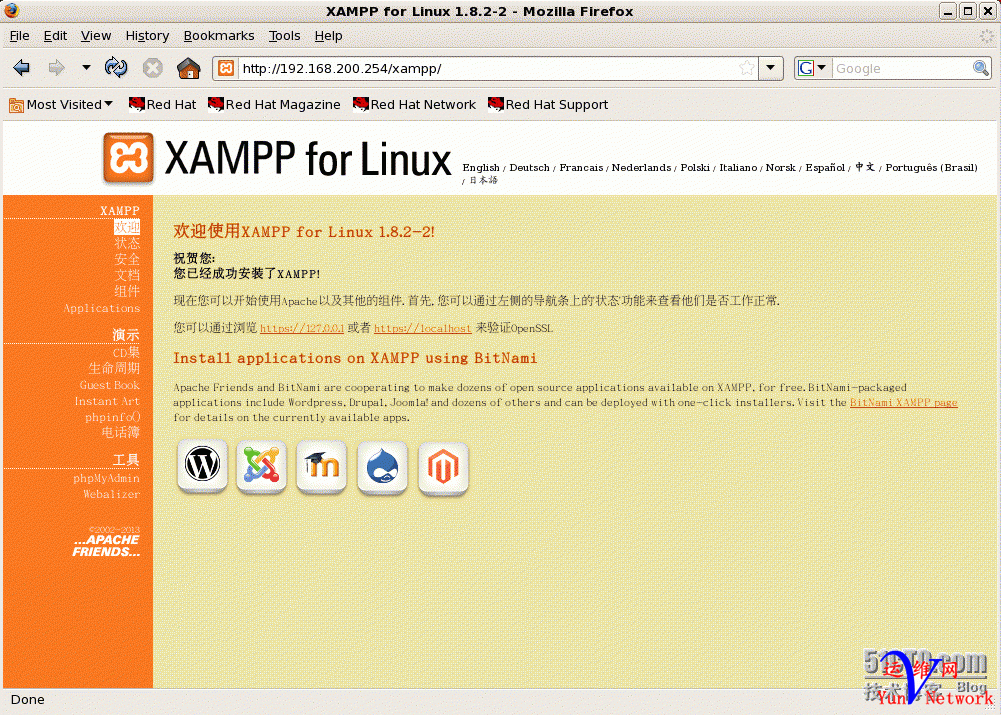Switch language to Francais
1001x715 pixels.
[x=581, y=167]
